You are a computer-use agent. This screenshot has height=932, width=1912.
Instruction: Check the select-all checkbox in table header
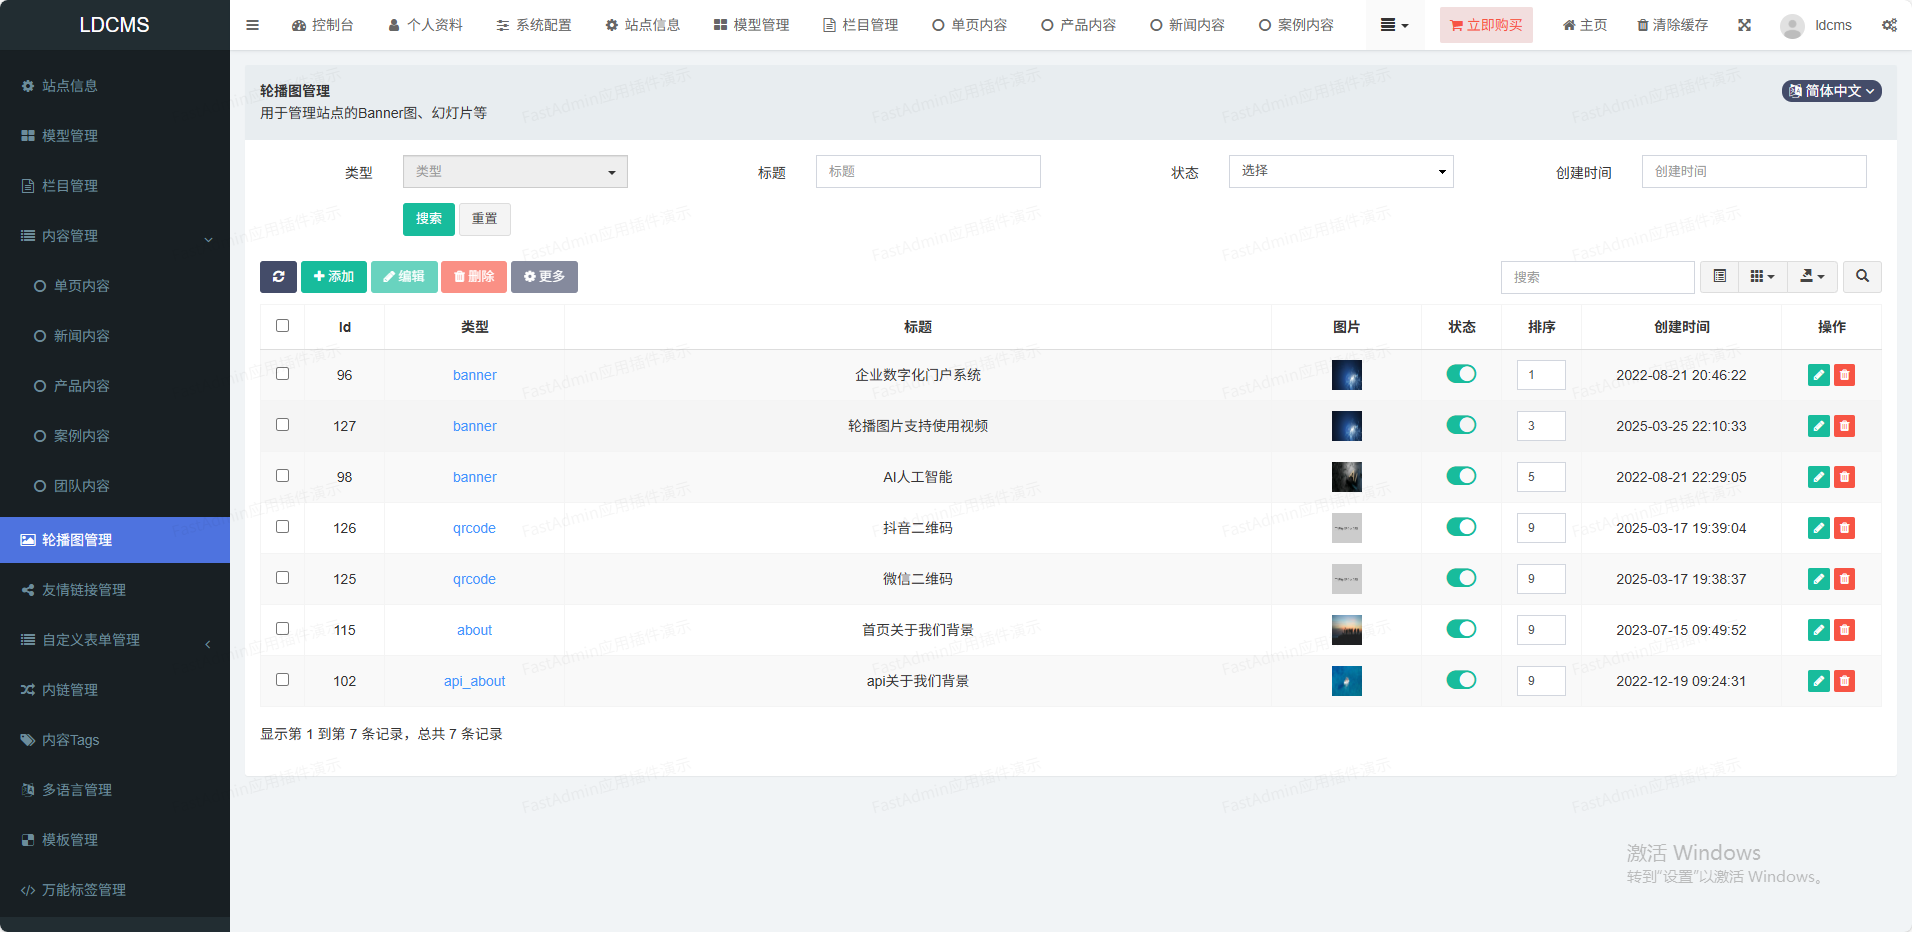[283, 326]
